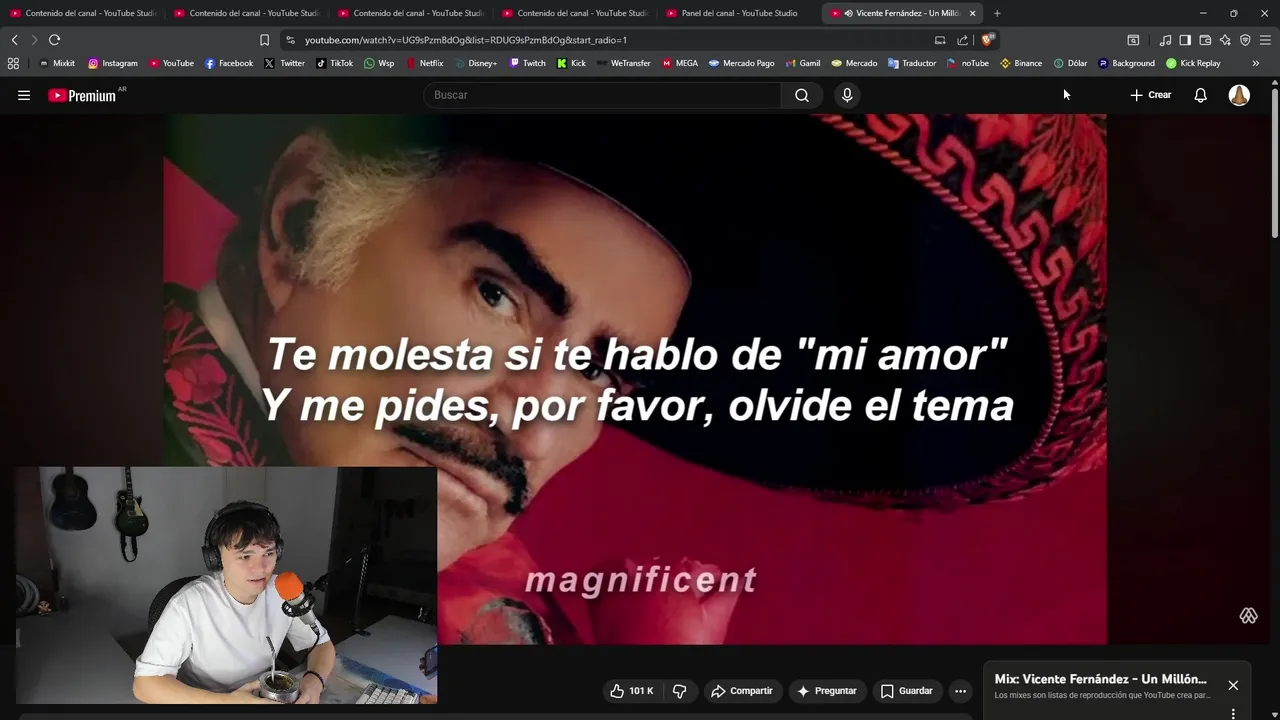Screen dimensions: 1280x720
Task: Open the YouTube guide hamburger menu
Action: (x=24, y=95)
